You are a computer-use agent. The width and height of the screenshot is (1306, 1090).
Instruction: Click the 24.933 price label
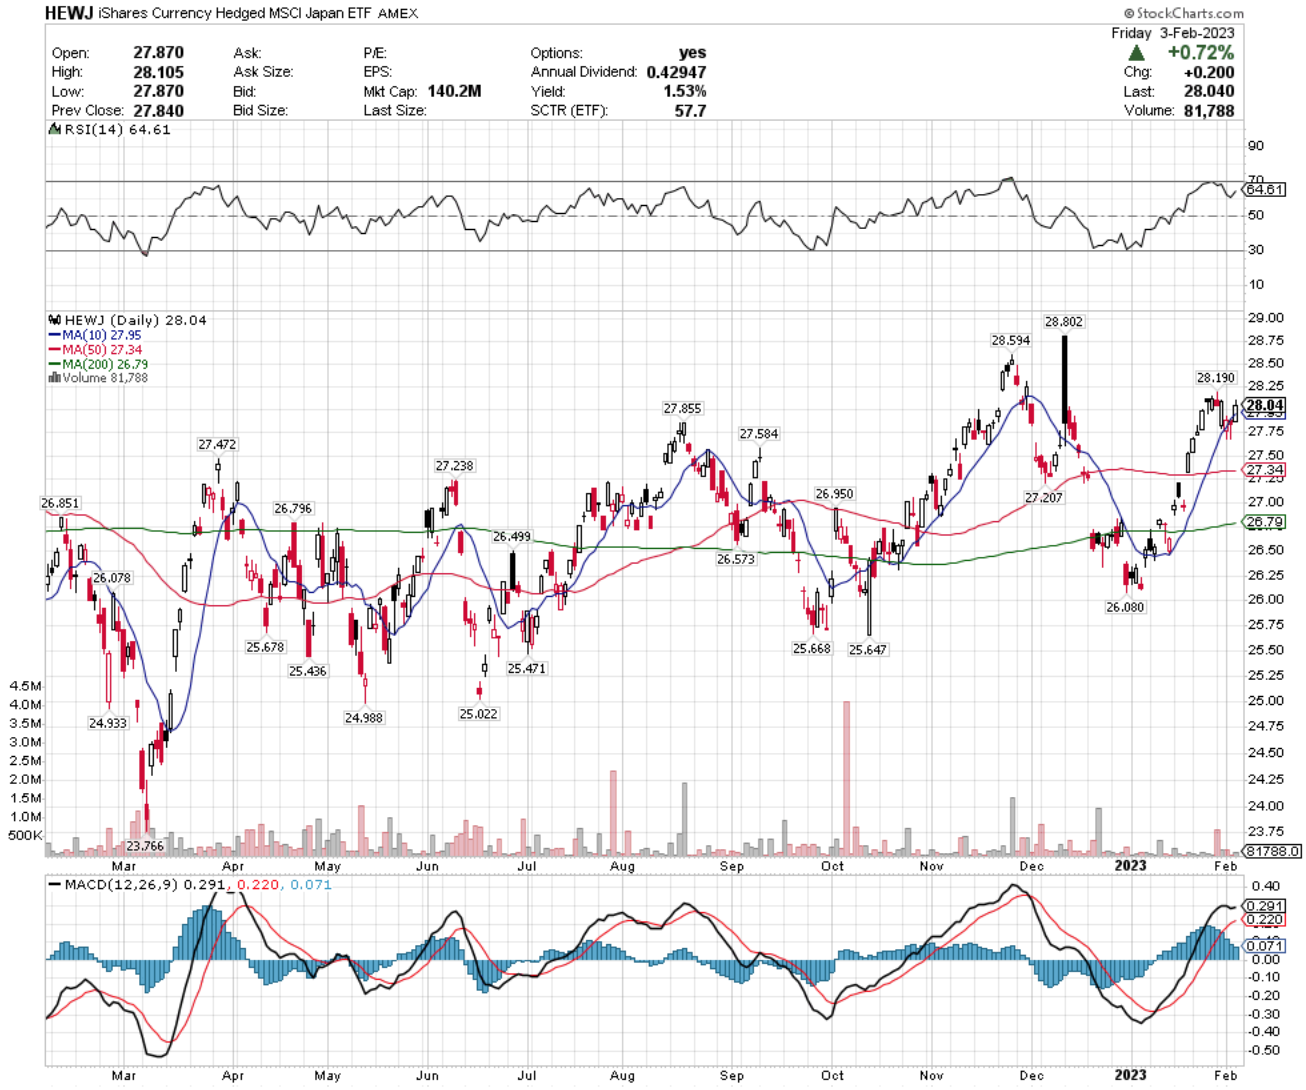(x=108, y=723)
